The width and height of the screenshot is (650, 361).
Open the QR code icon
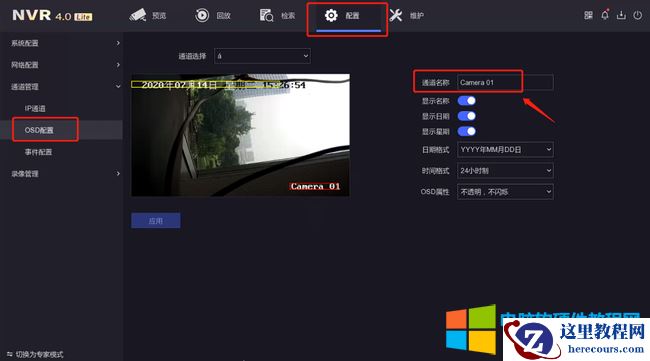tap(588, 15)
